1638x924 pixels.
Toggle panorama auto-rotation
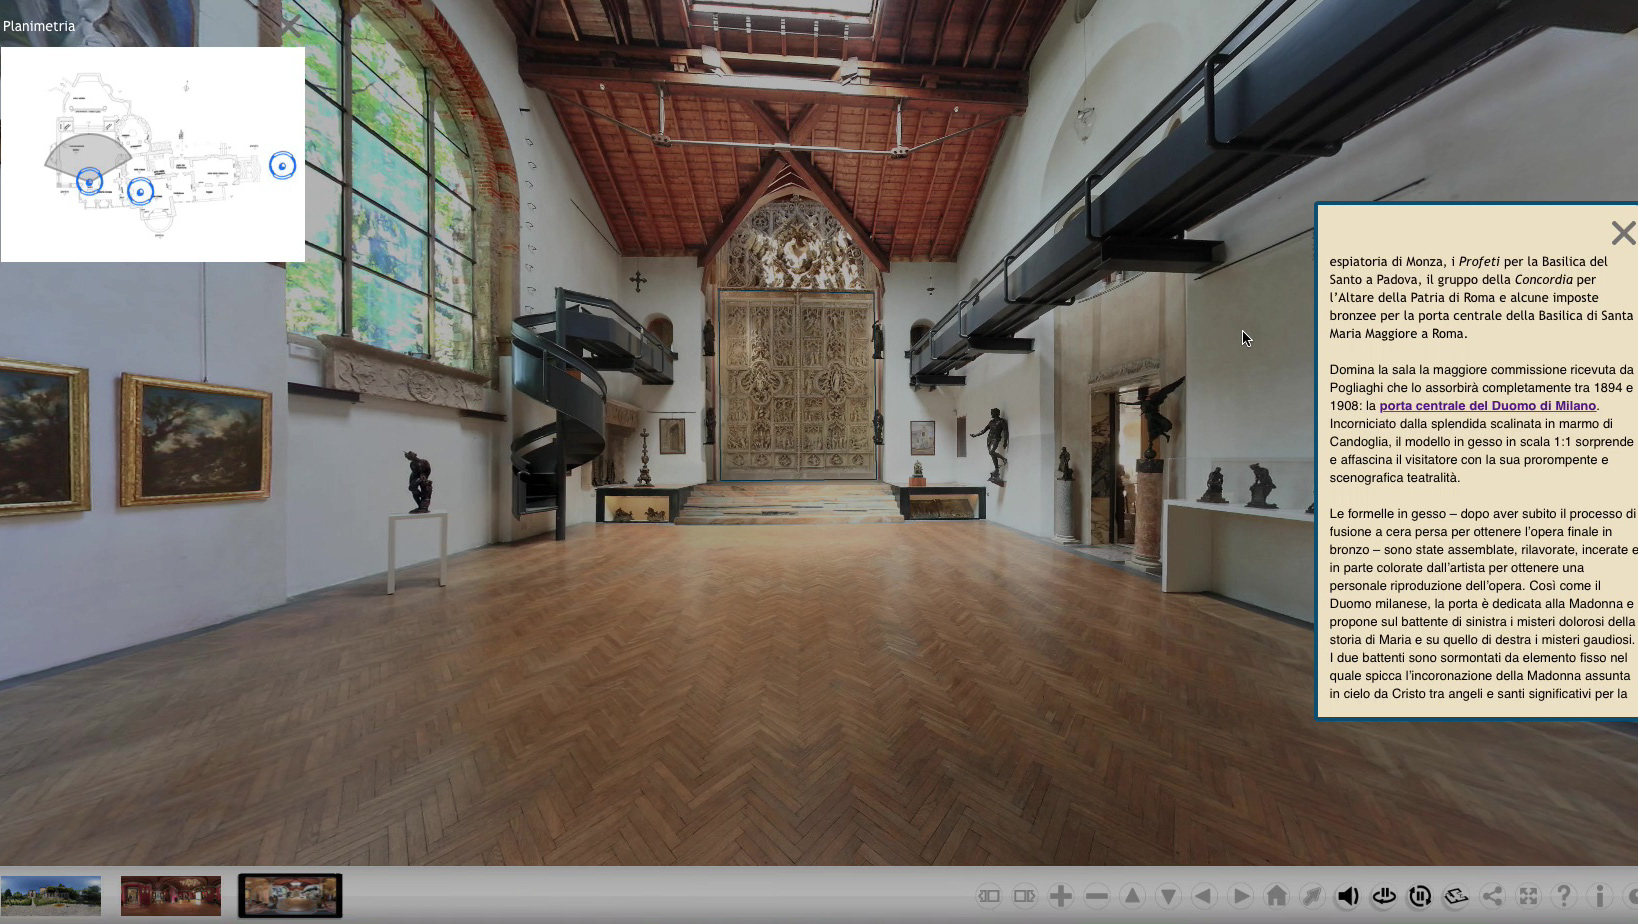click(x=1384, y=896)
